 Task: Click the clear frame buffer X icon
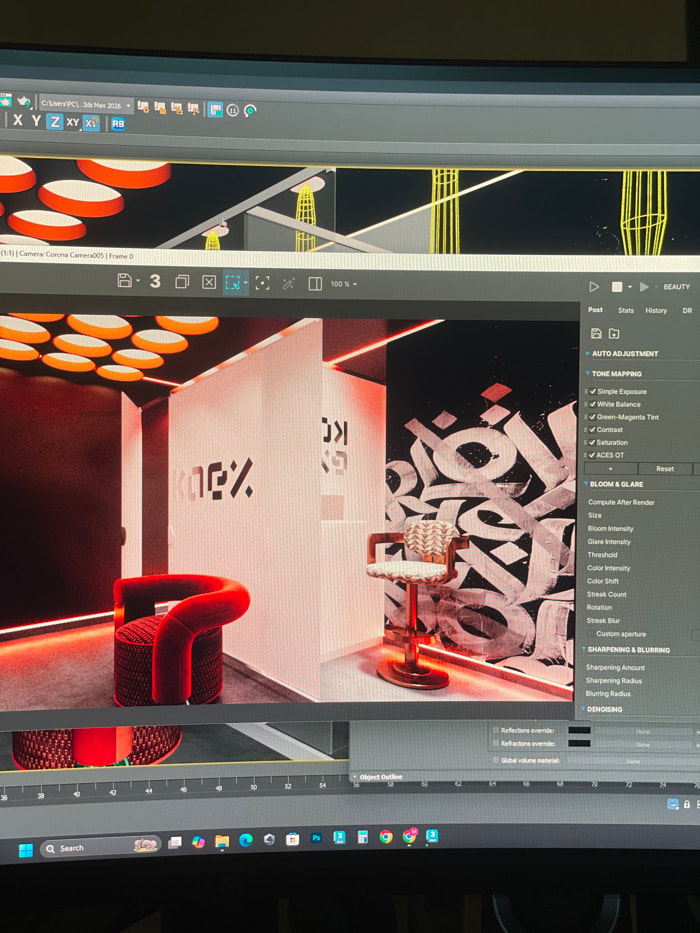208,282
